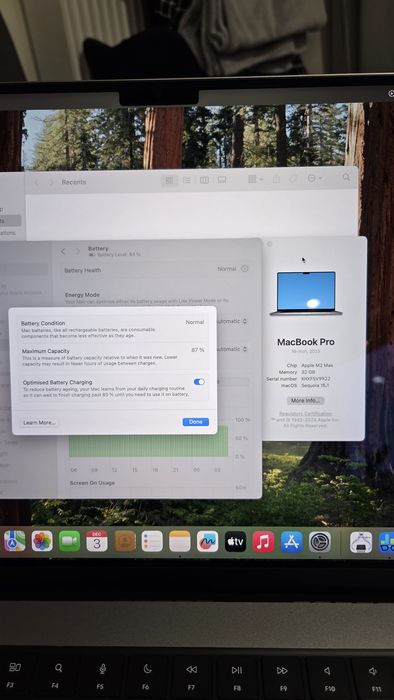Open the Calendar app in Dock
Viewport: 394px width, 700px height.
point(97,541)
